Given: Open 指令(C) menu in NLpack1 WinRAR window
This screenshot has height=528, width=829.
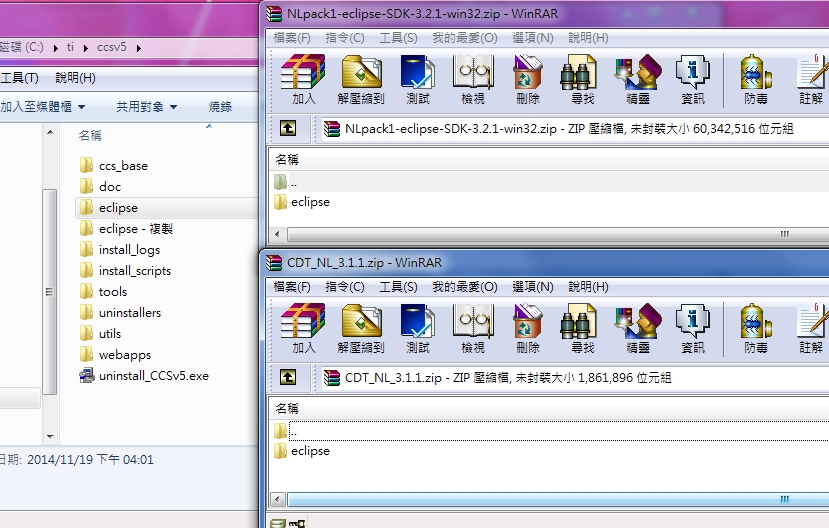Looking at the screenshot, I should [345, 38].
